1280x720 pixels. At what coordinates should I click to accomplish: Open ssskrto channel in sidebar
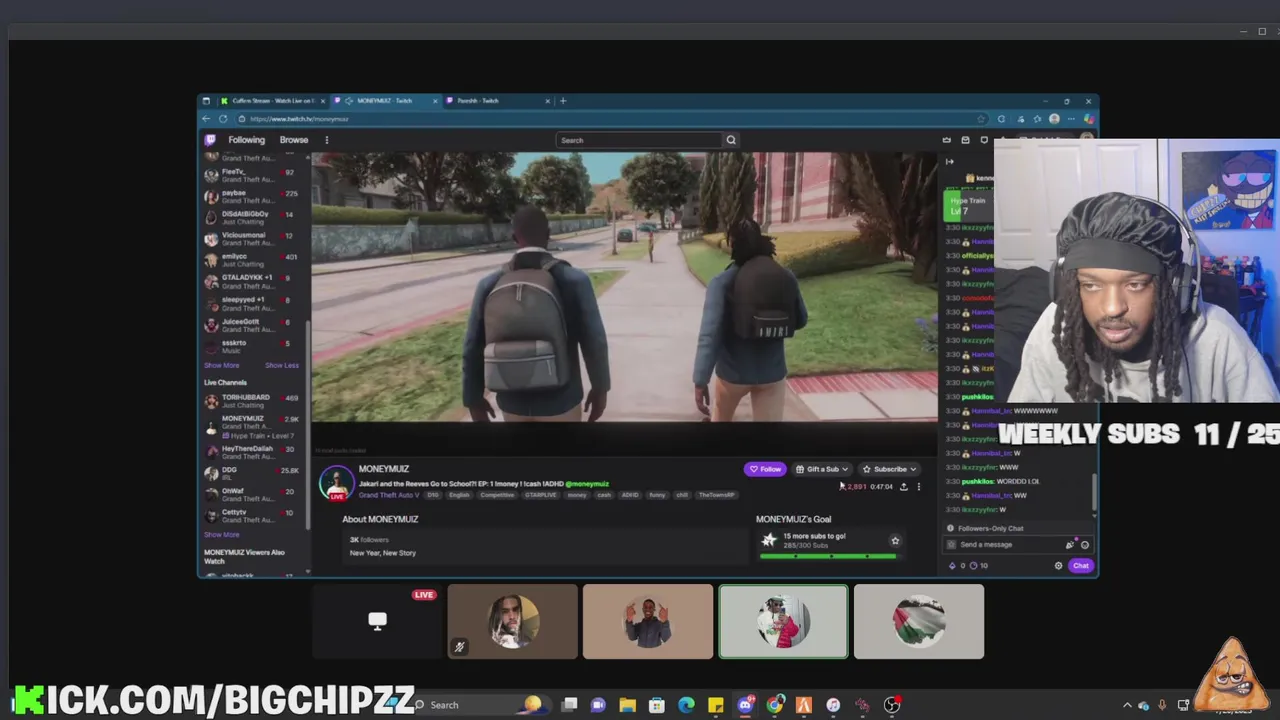pyautogui.click(x=250, y=346)
